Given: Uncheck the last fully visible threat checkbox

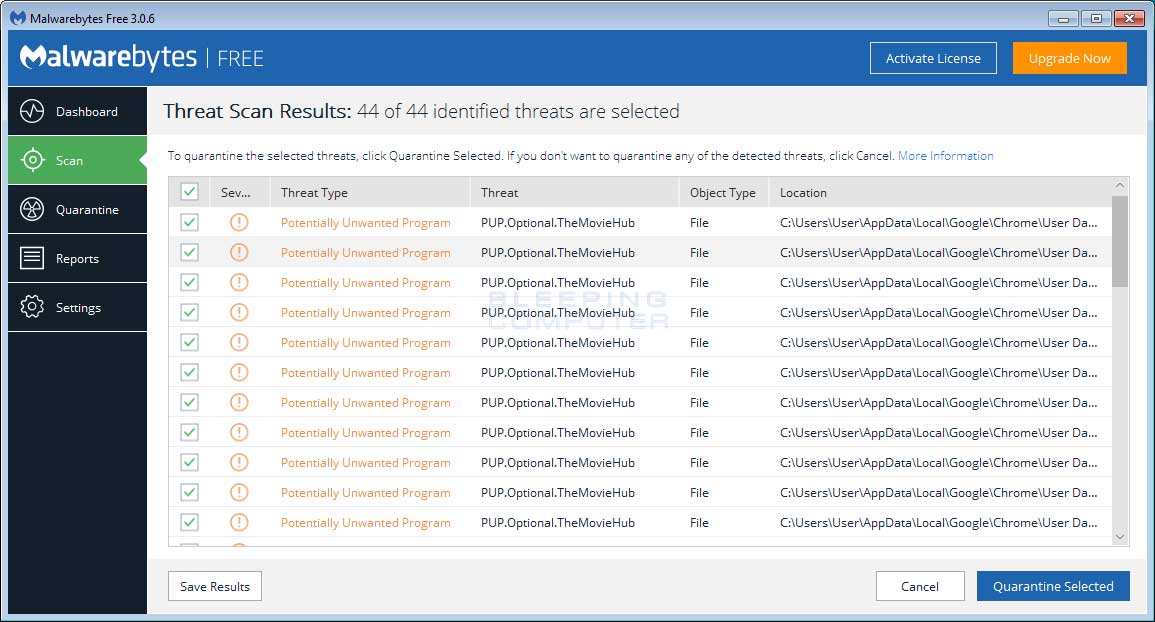Looking at the screenshot, I should point(189,522).
